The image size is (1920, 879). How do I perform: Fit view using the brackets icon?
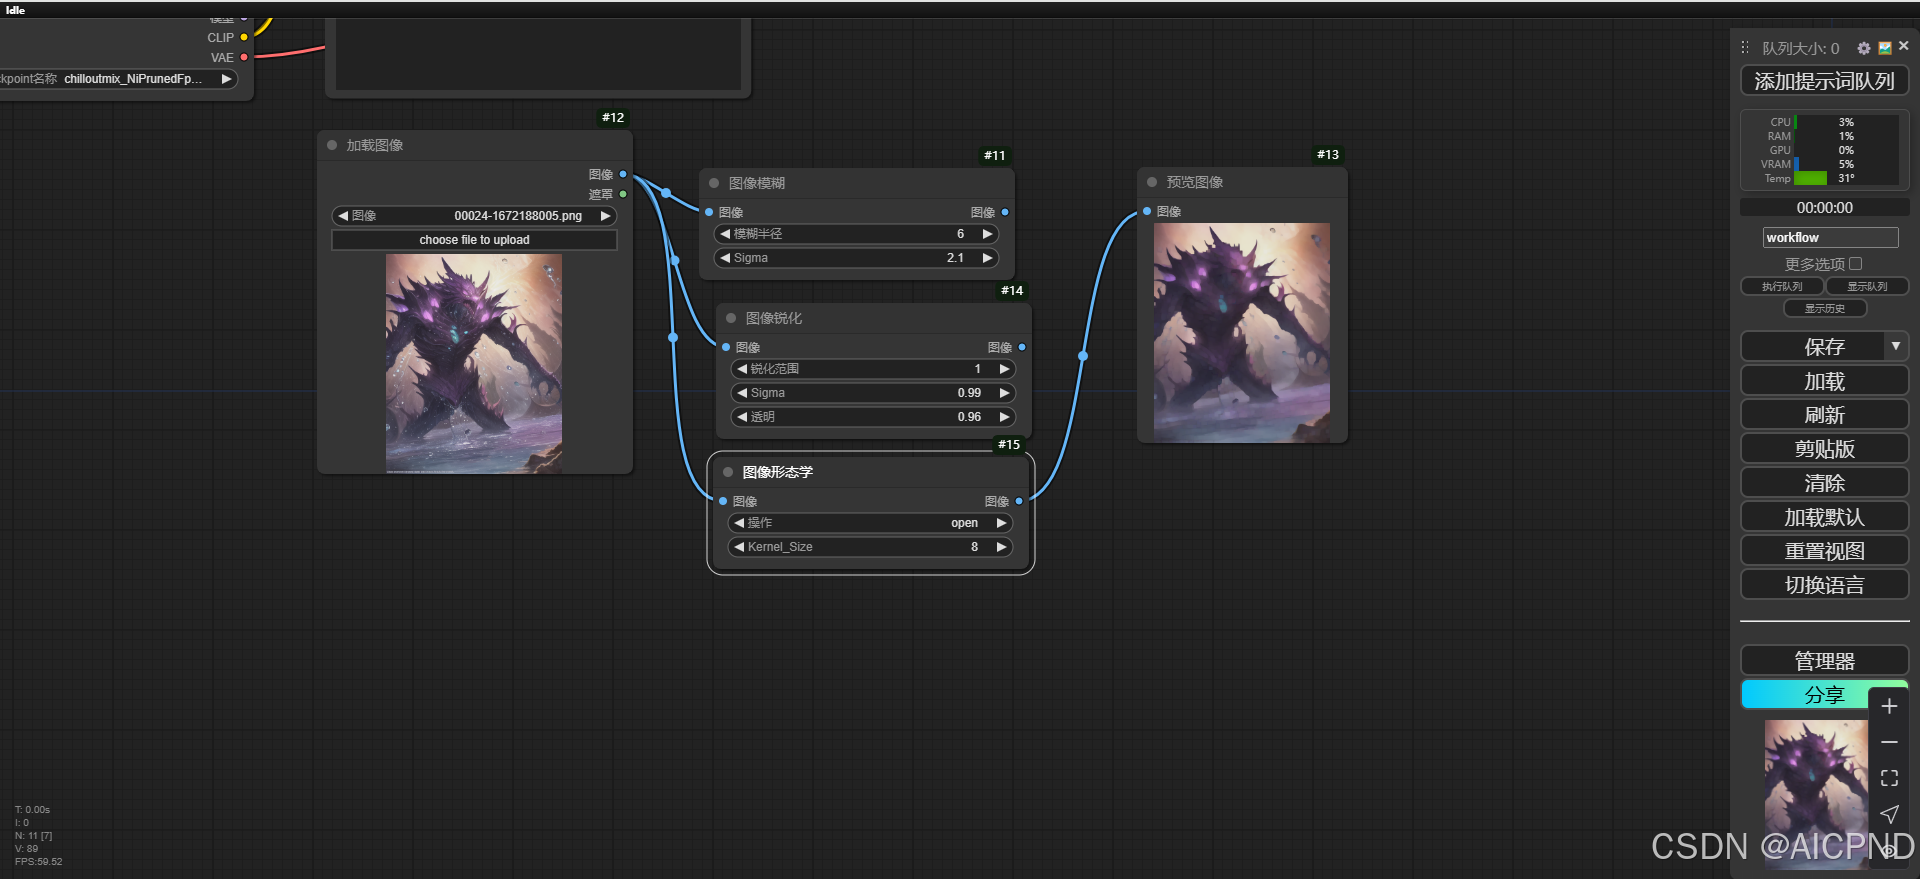[x=1889, y=778]
